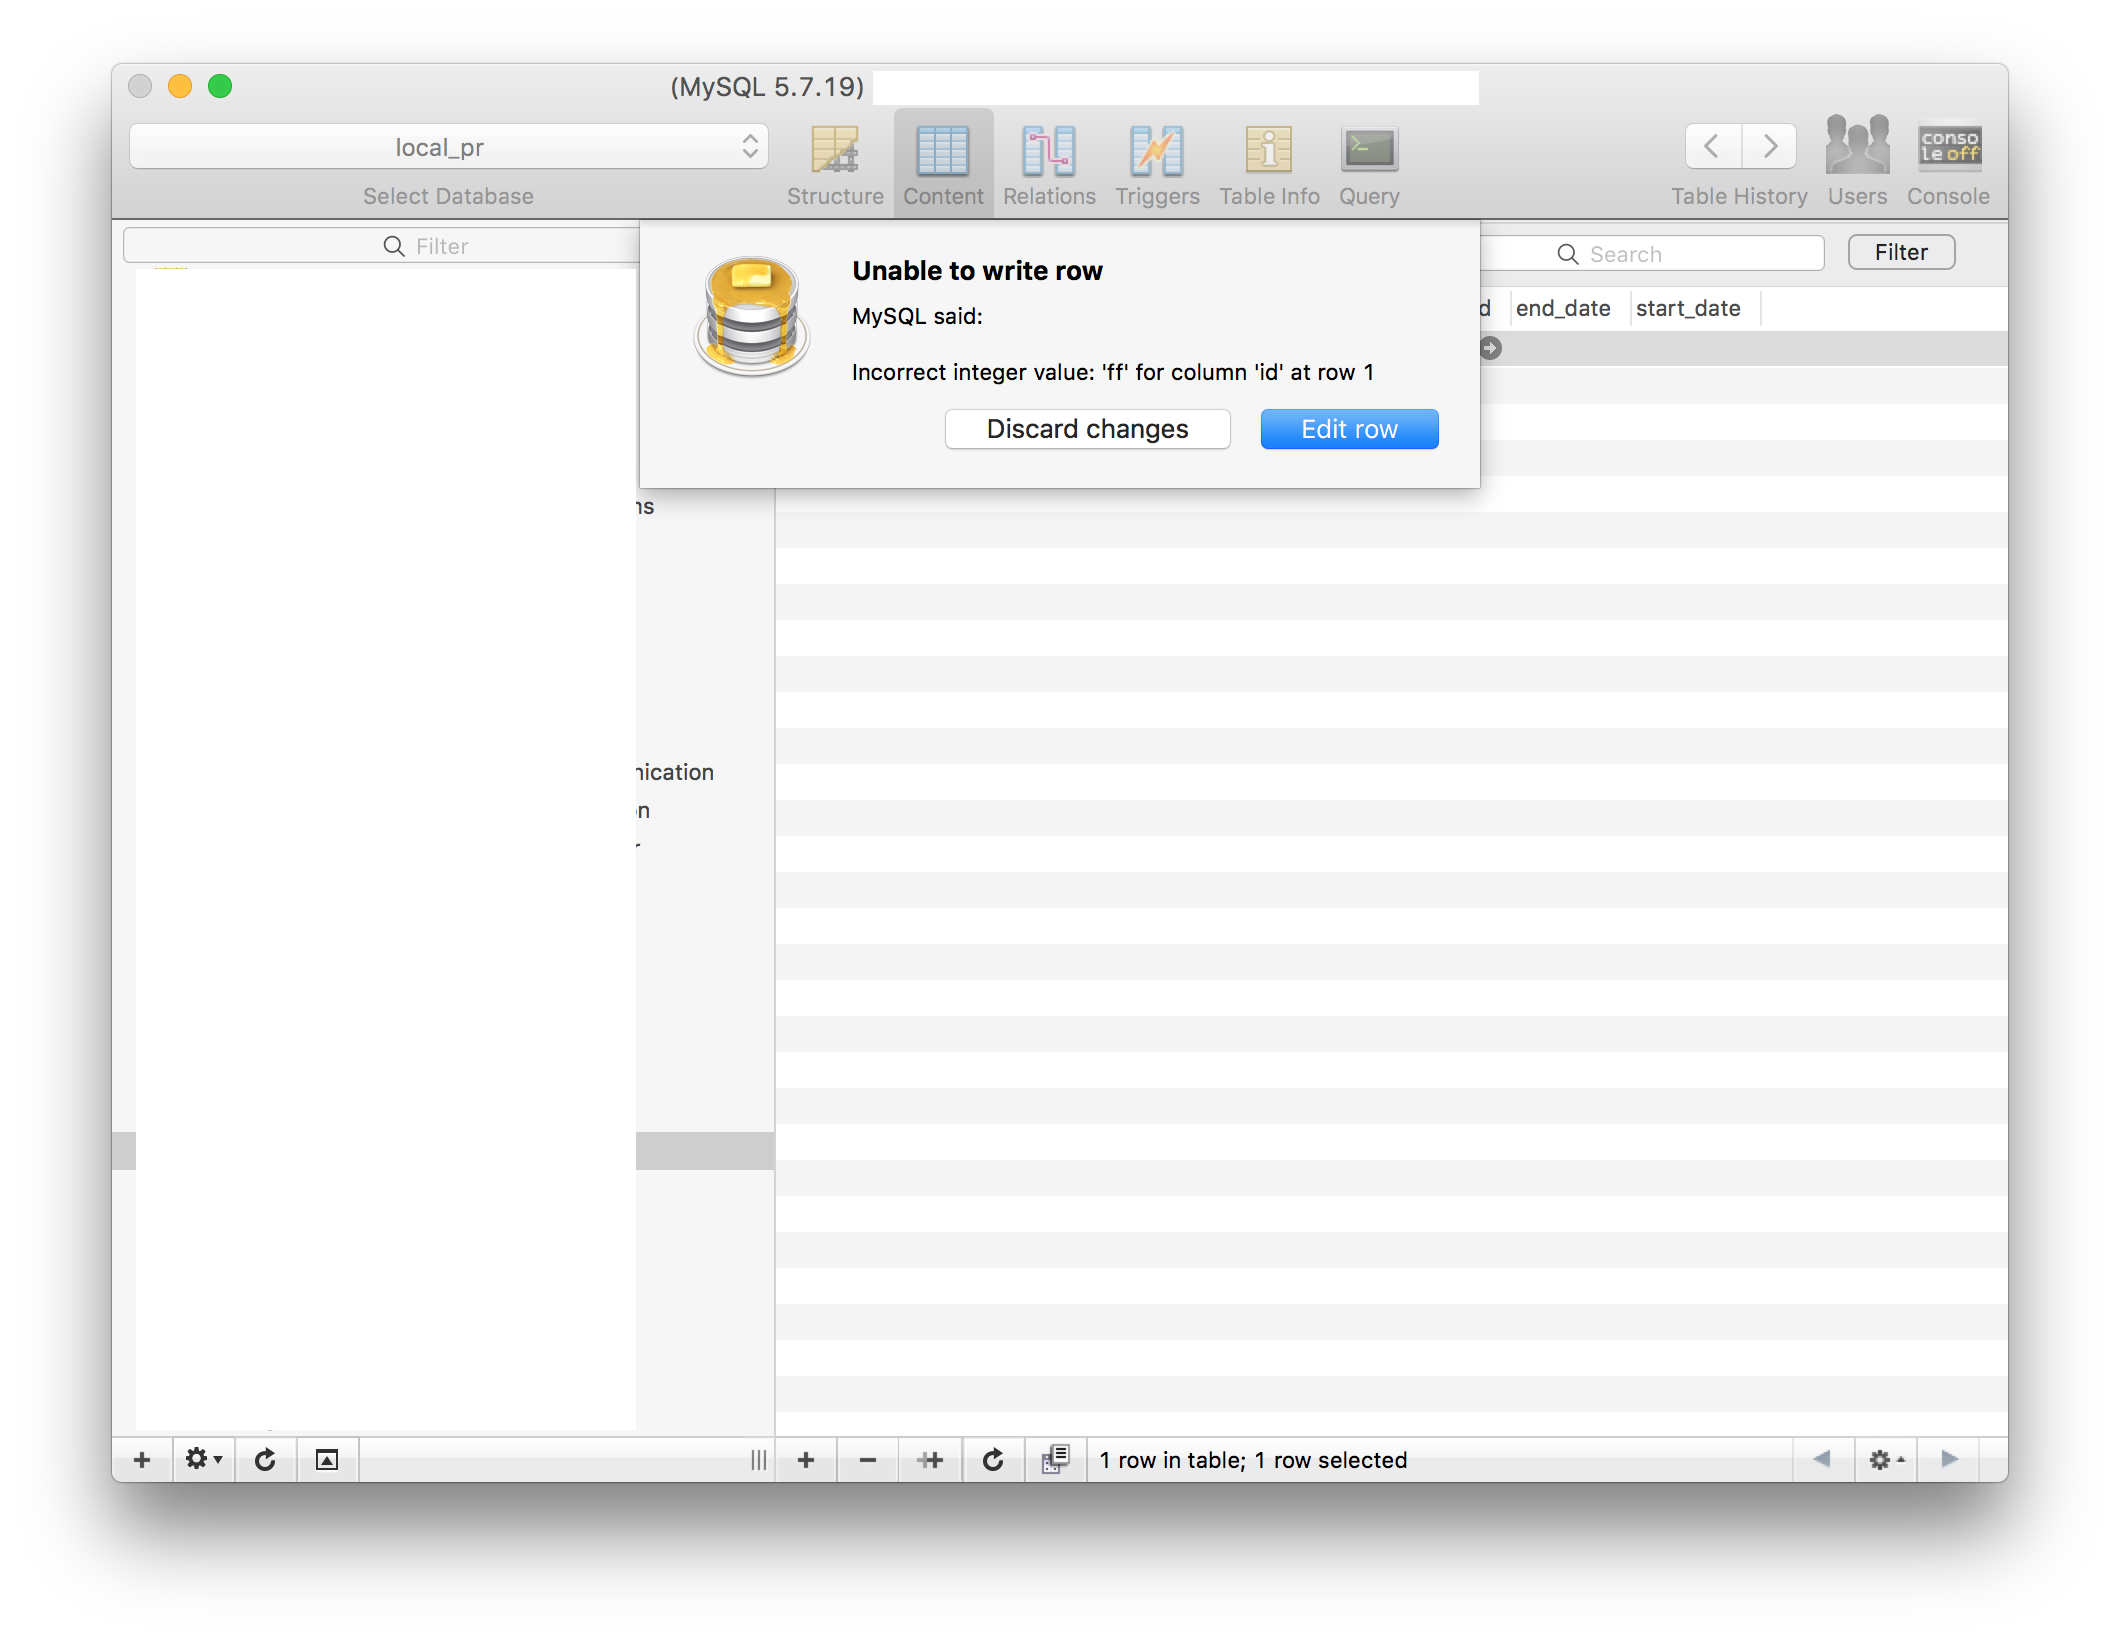Click the Edit row button
The height and width of the screenshot is (1642, 2120).
pyautogui.click(x=1349, y=429)
